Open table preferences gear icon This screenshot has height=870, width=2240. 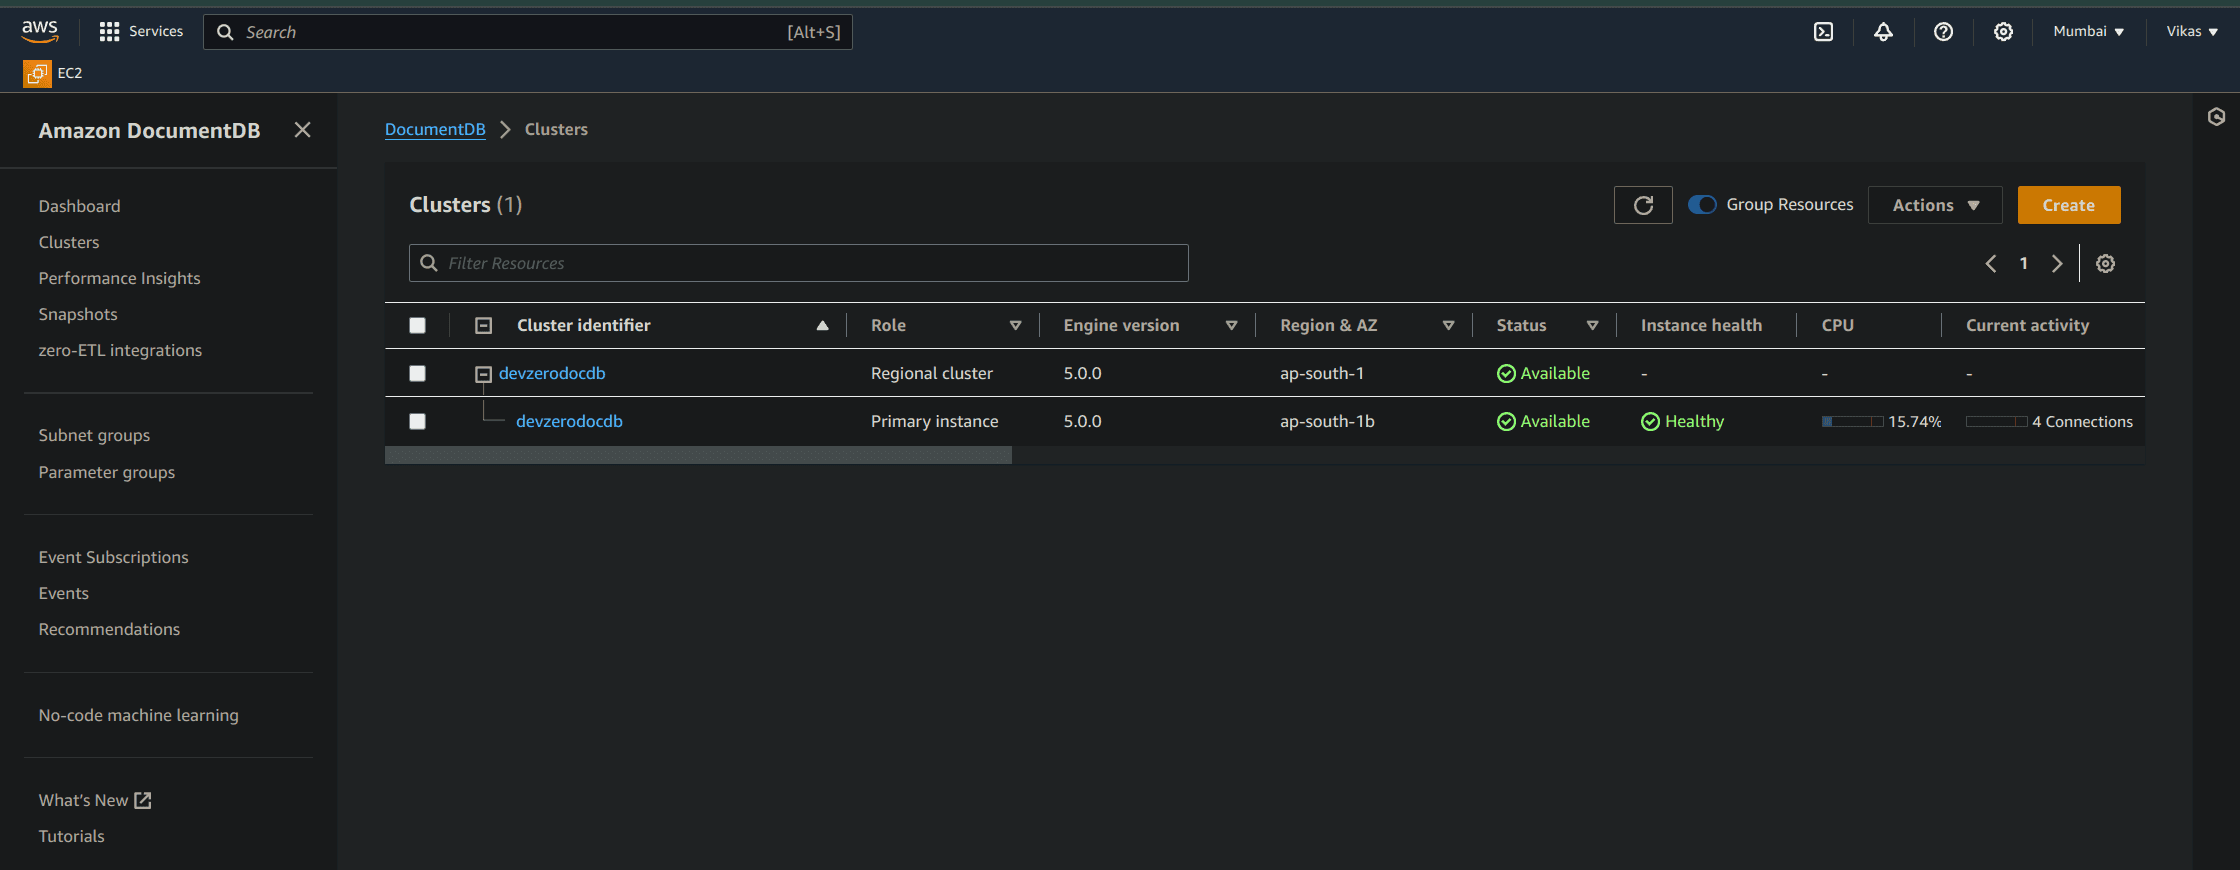coord(2105,263)
